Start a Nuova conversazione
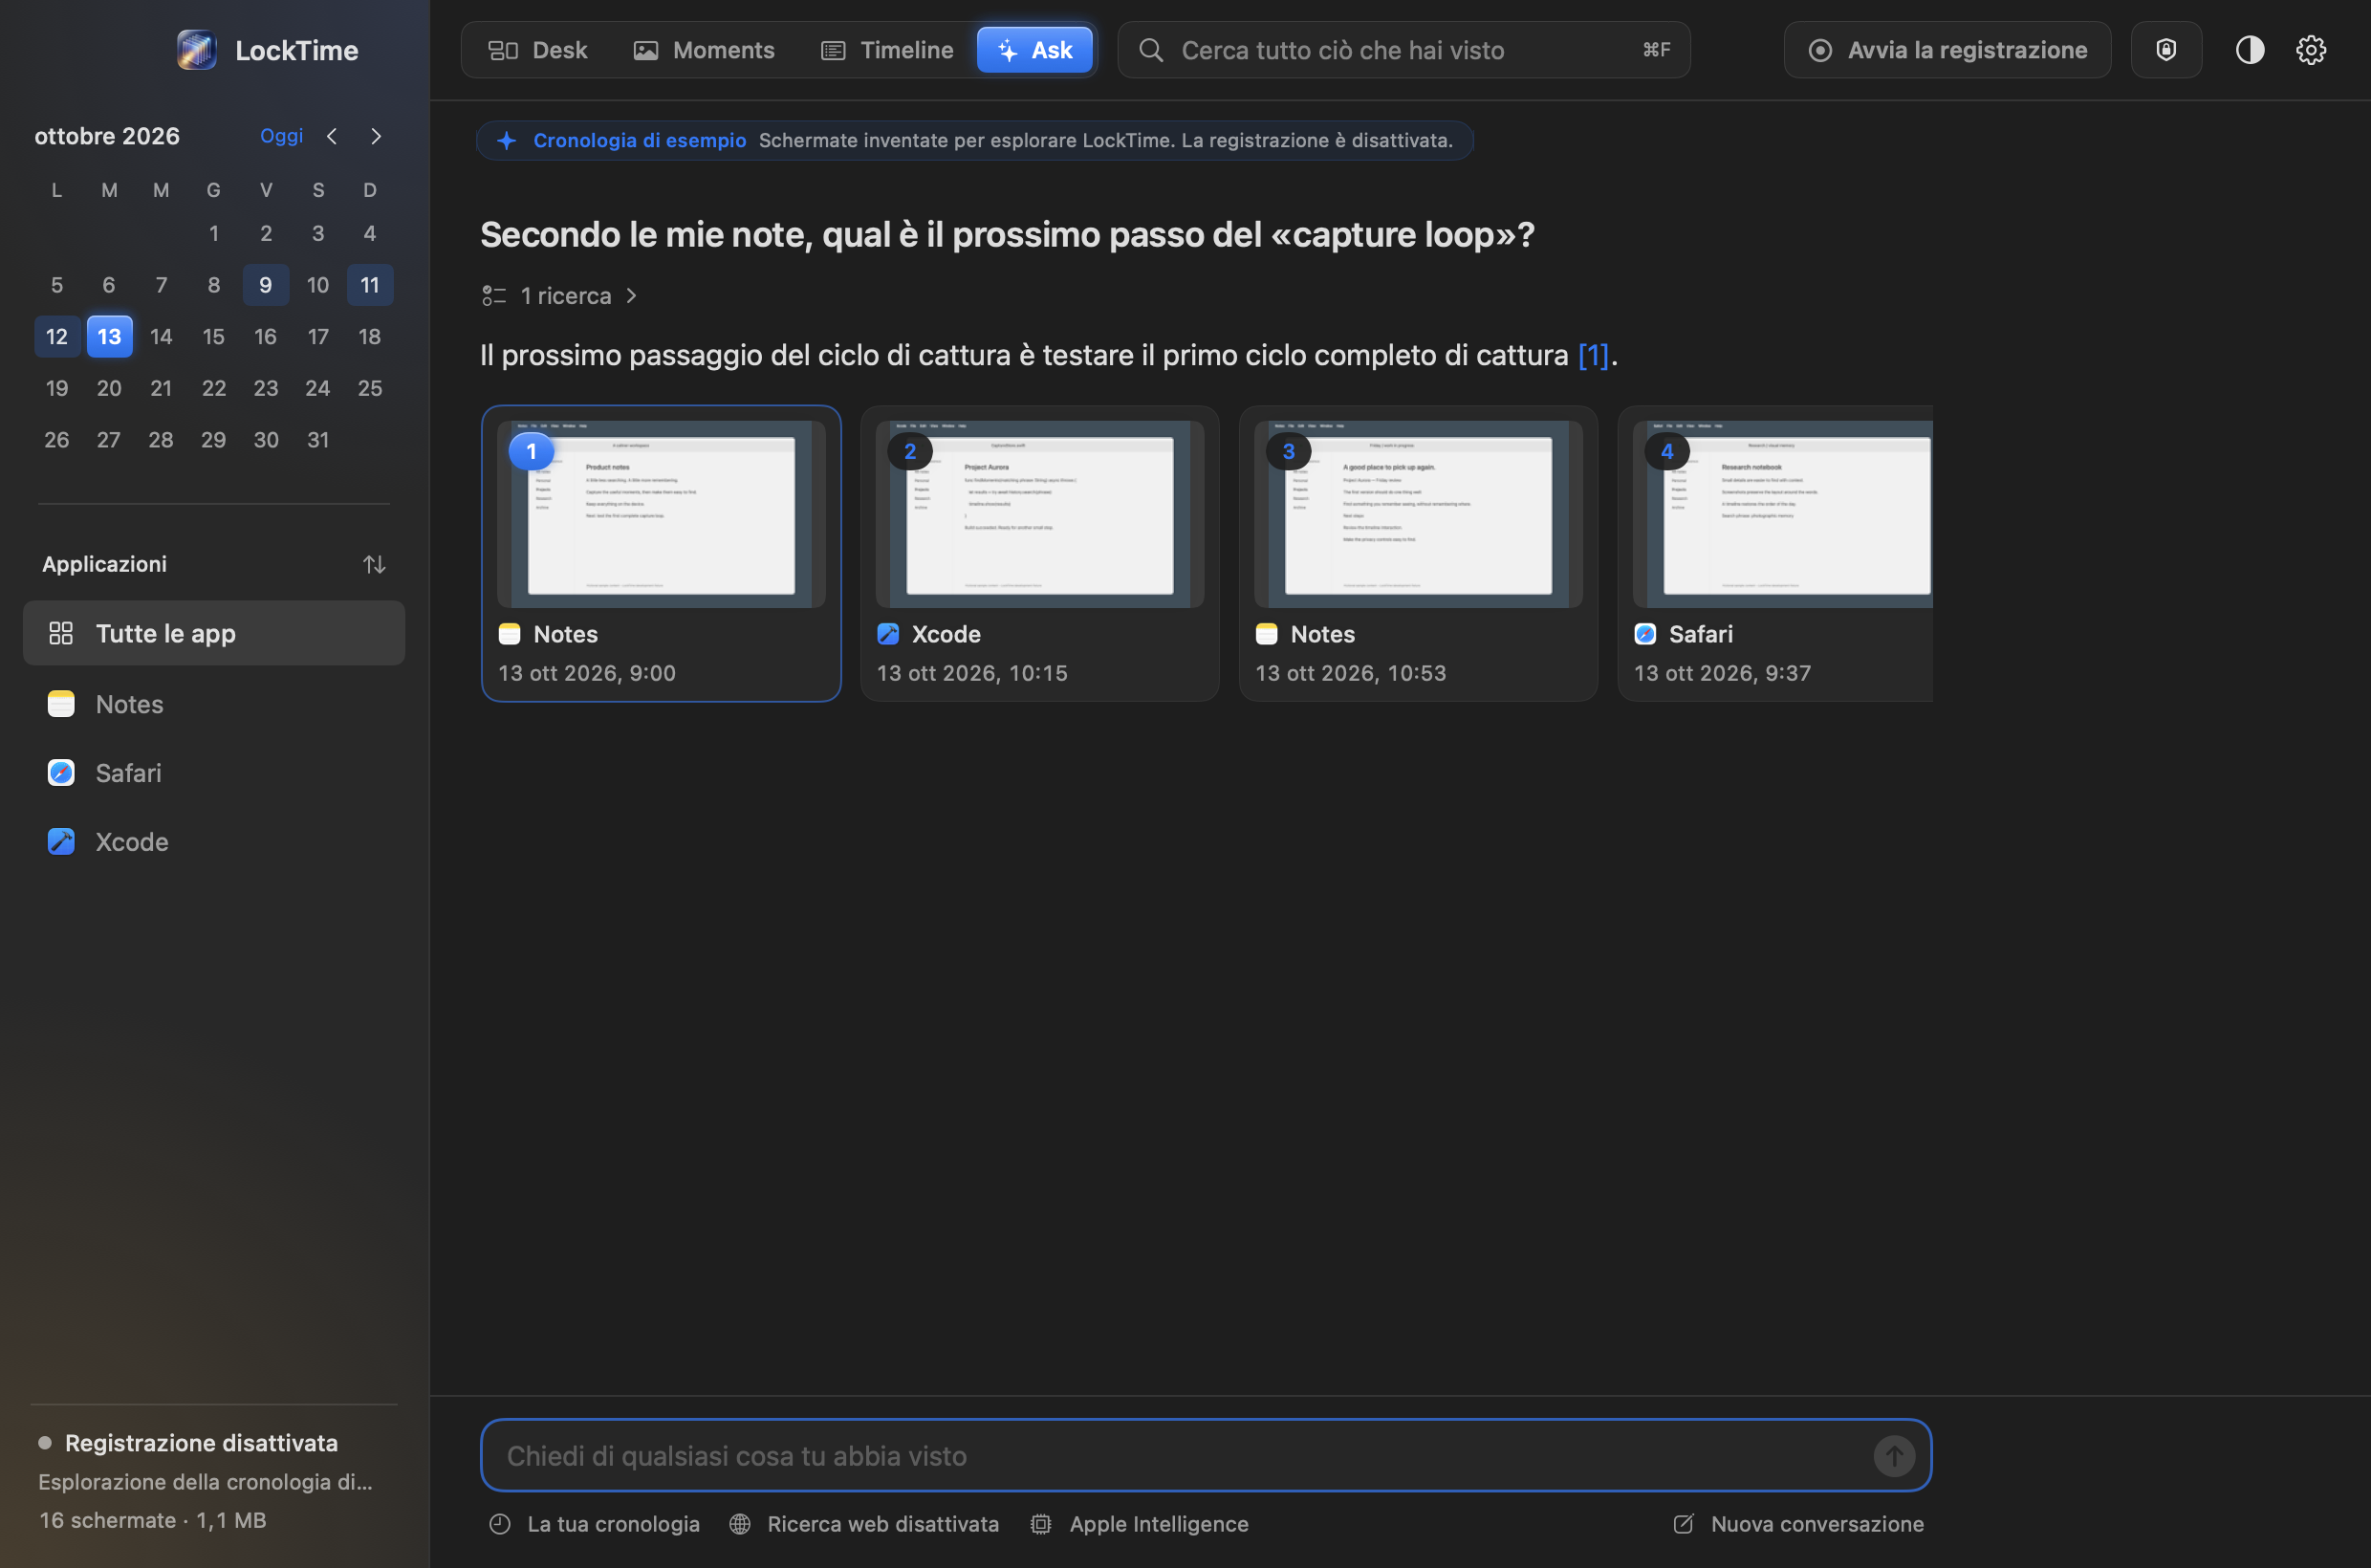The image size is (2371, 1568). [x=1799, y=1524]
